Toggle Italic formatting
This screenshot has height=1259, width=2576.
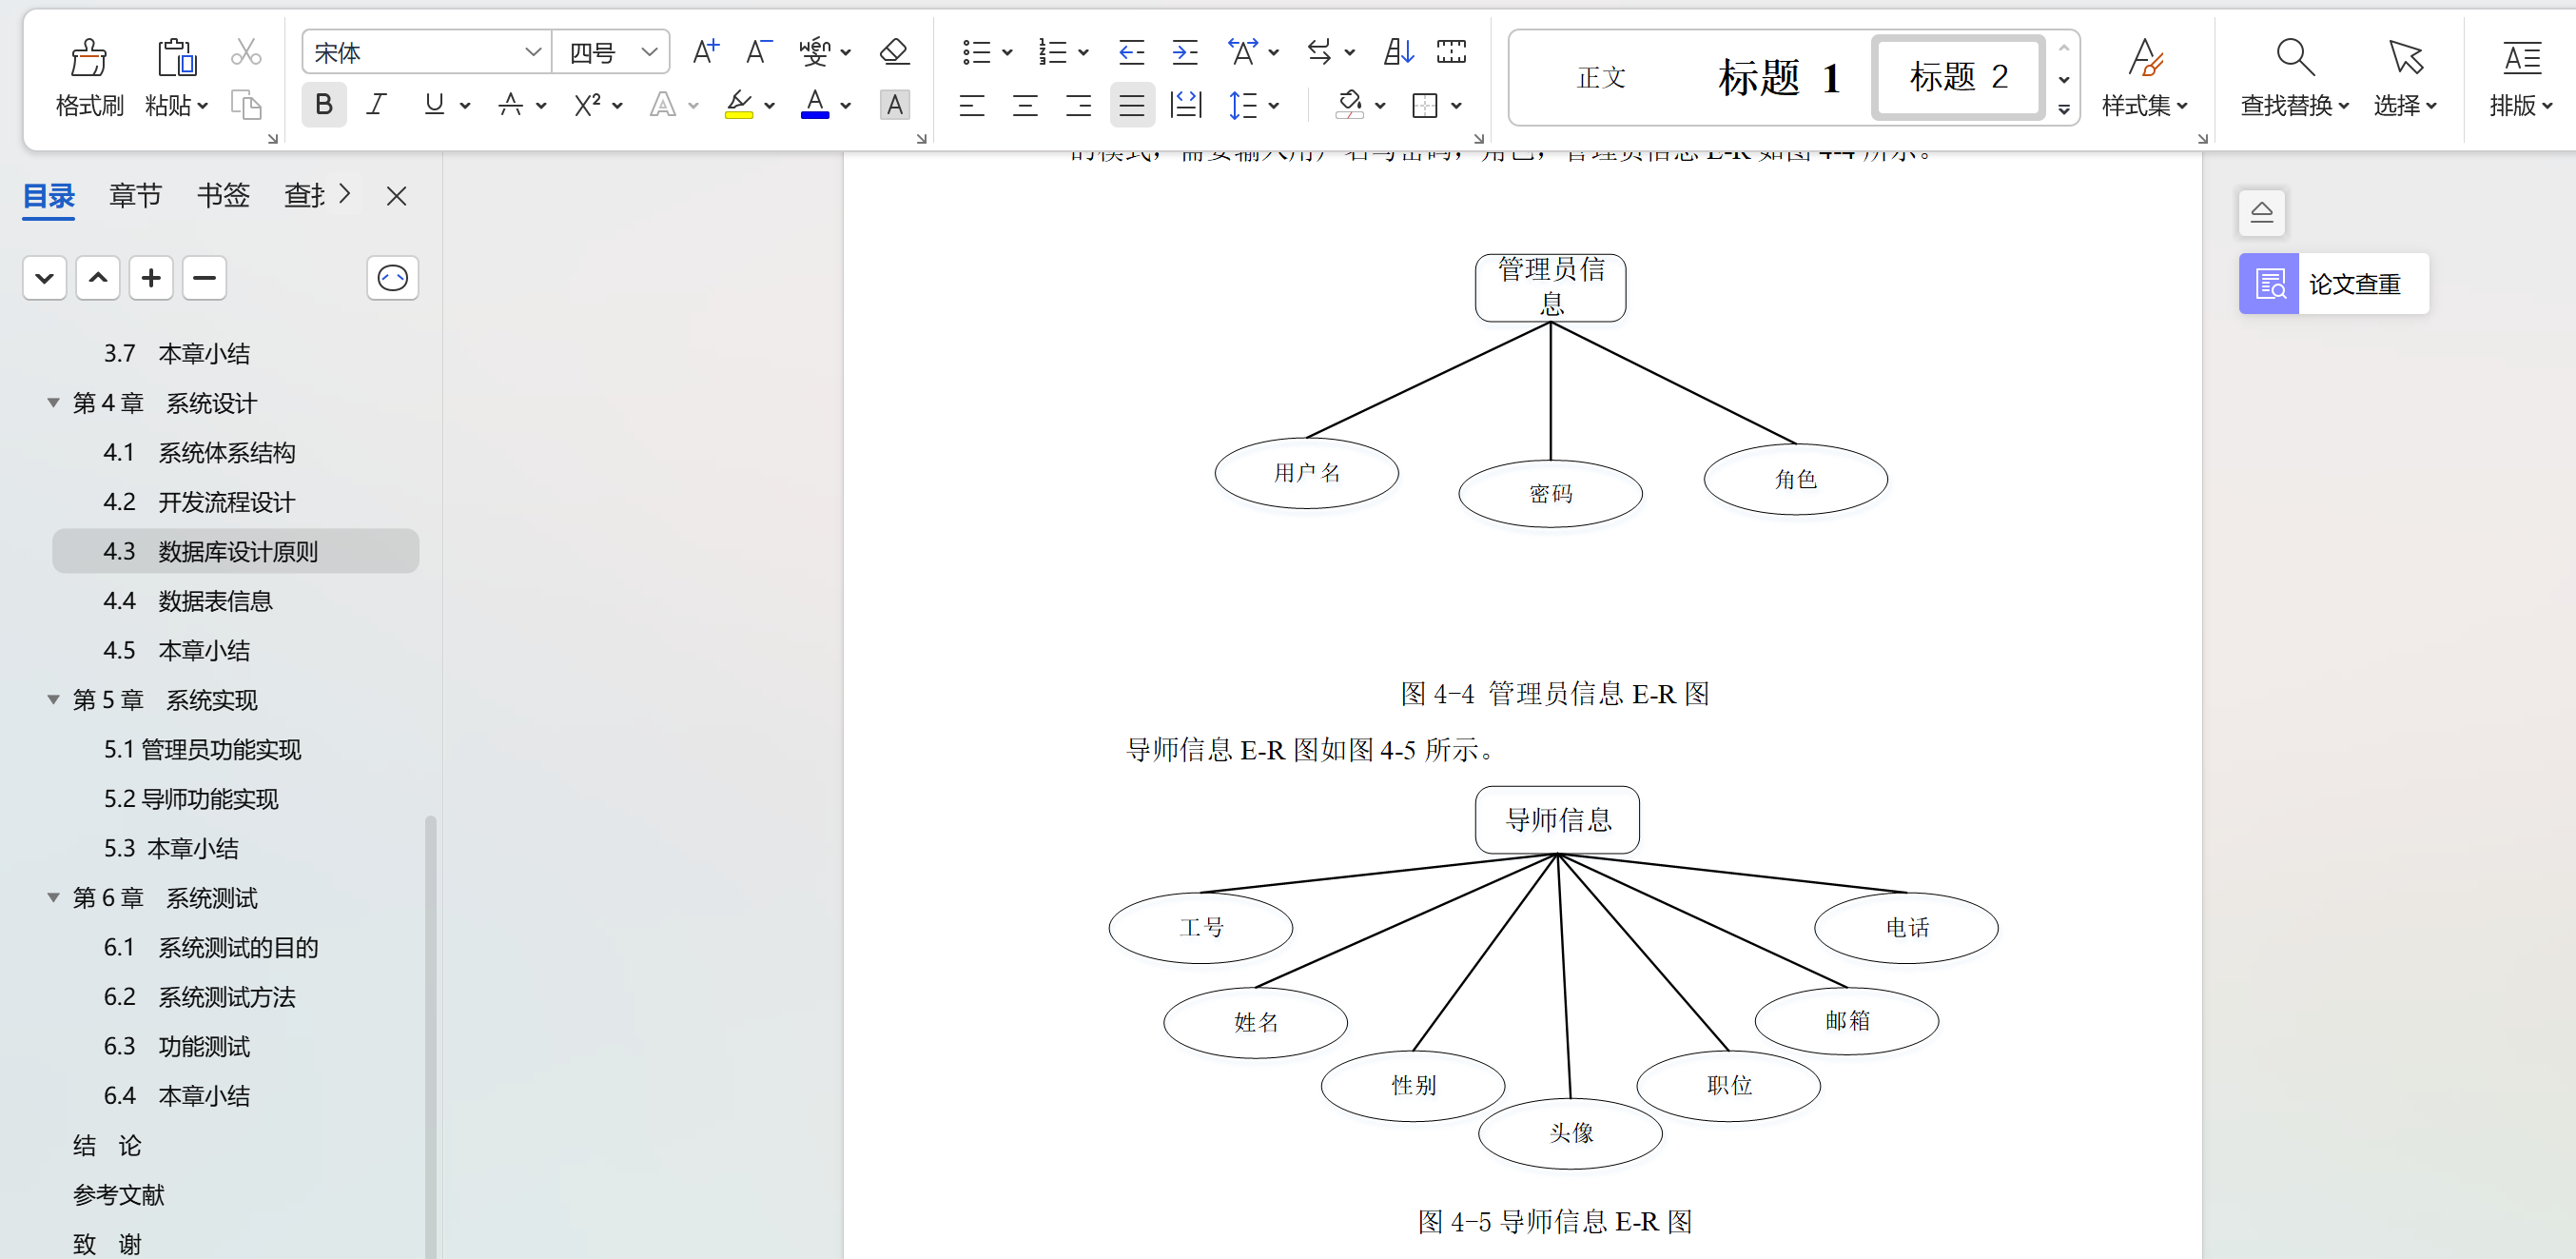click(377, 104)
